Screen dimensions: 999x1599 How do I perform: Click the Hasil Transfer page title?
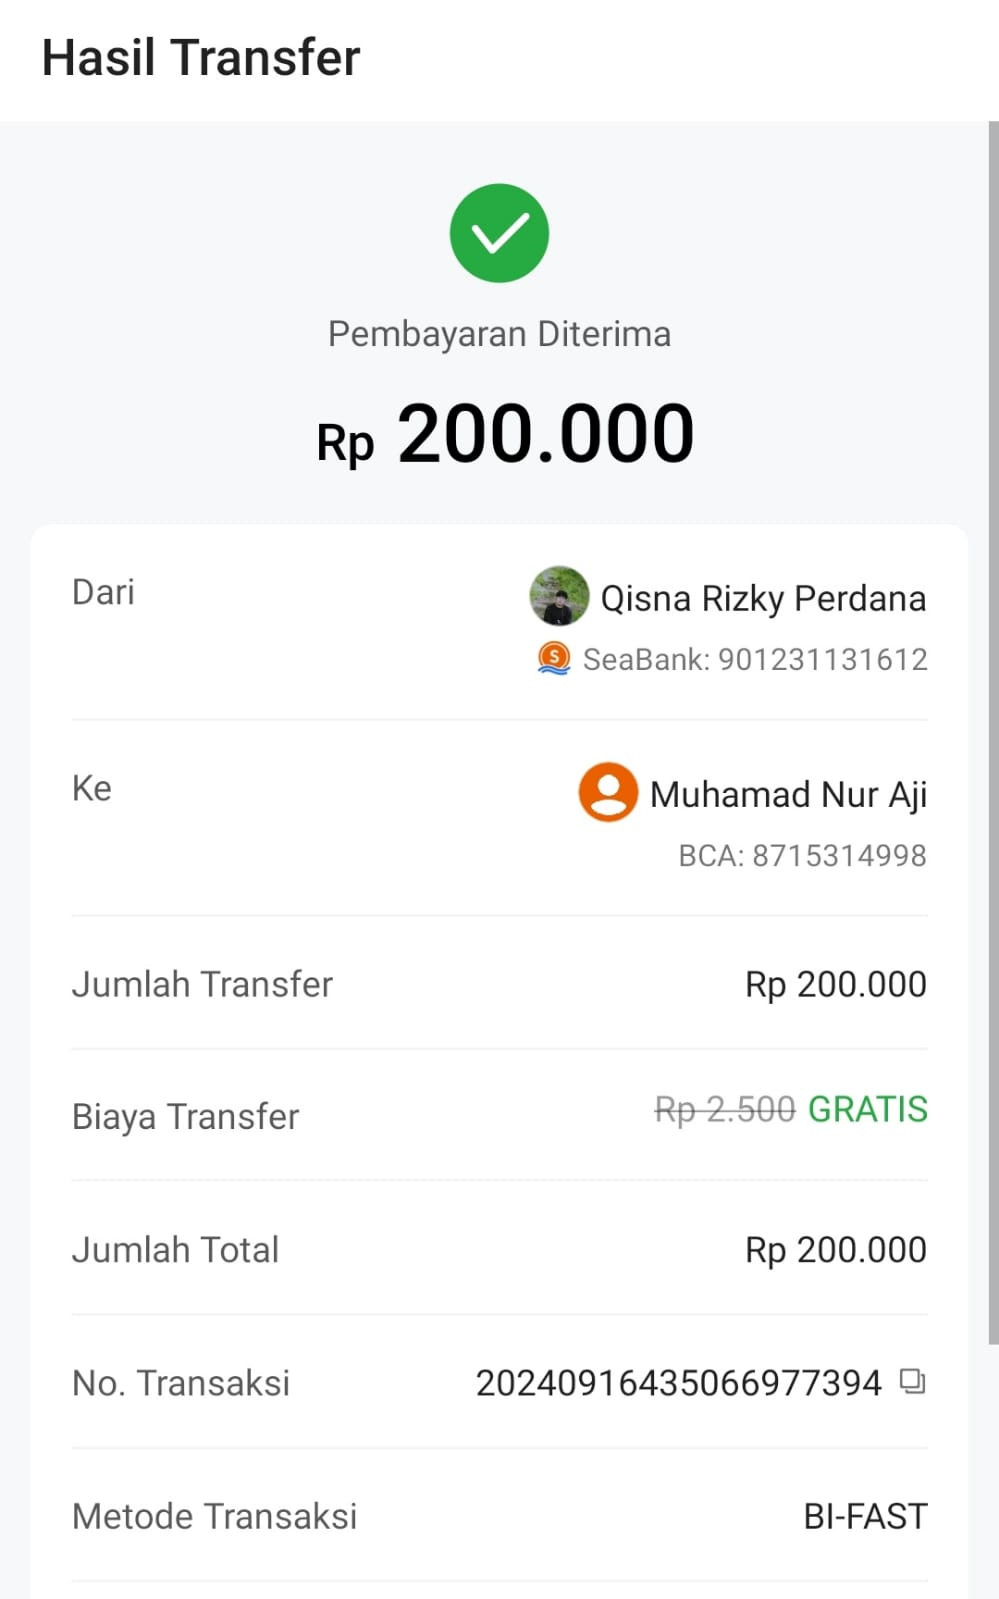point(200,58)
